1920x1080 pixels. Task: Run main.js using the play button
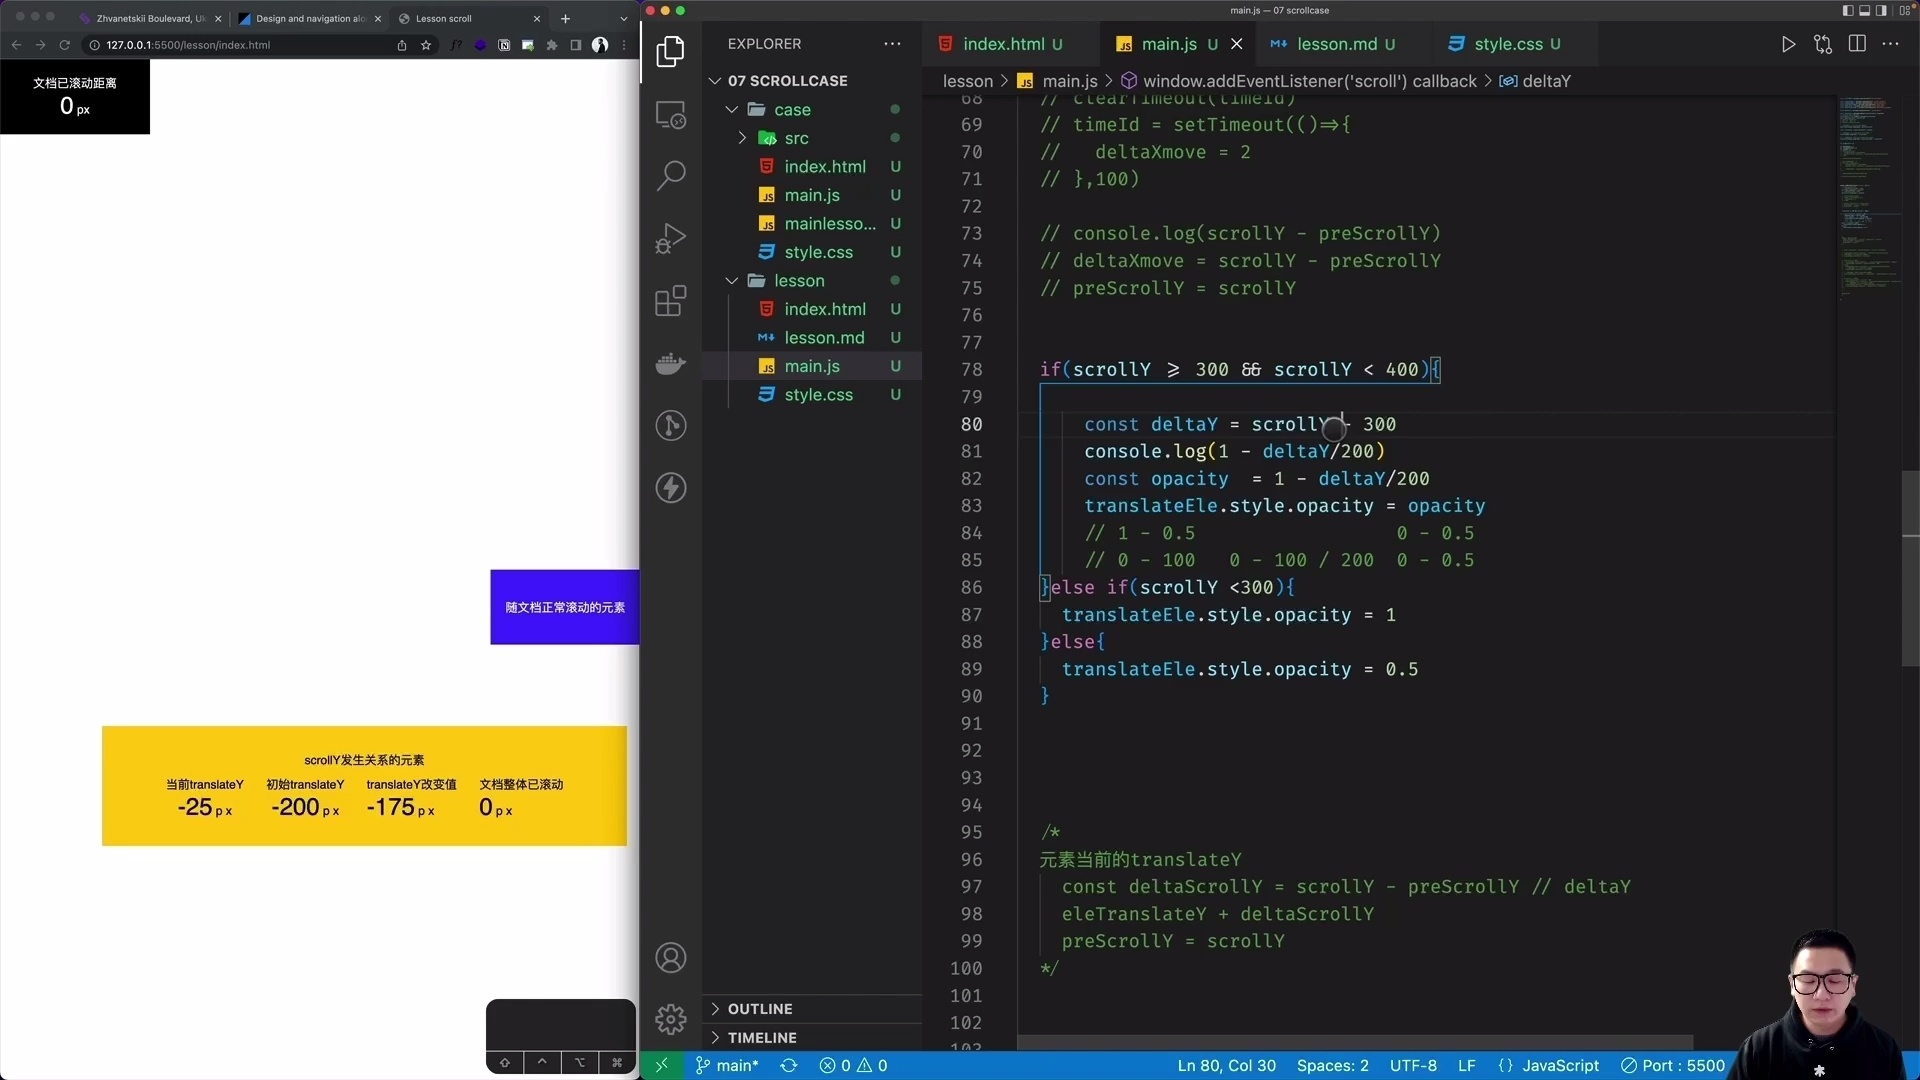1789,44
